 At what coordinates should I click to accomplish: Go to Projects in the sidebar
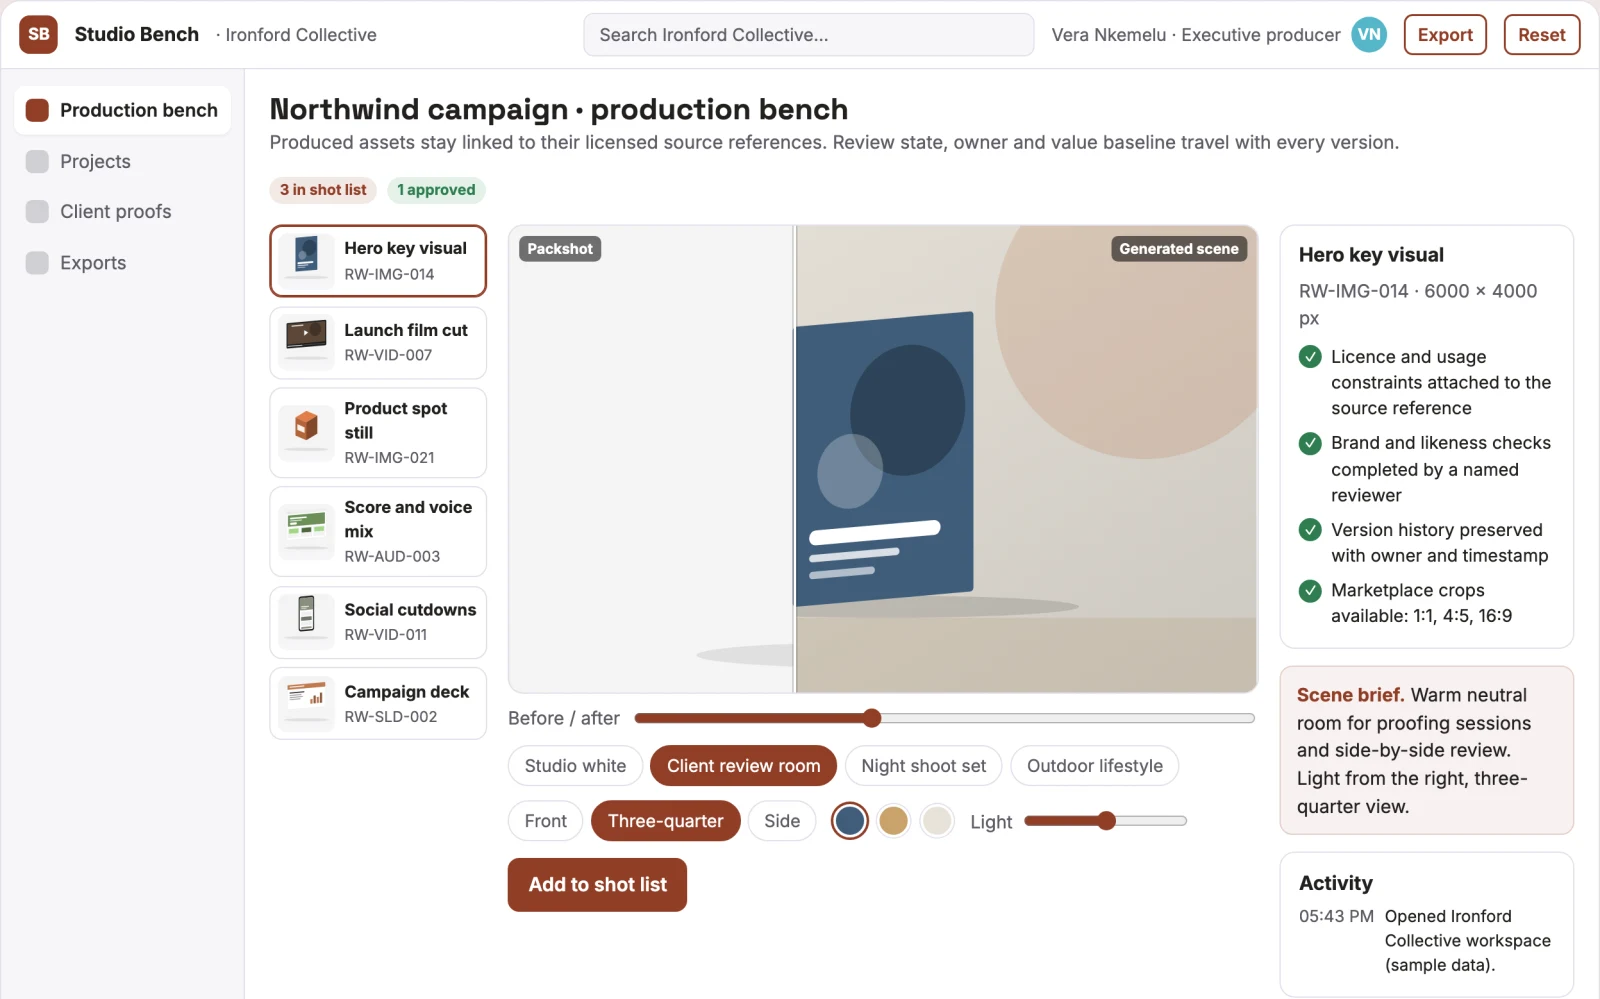click(x=123, y=161)
